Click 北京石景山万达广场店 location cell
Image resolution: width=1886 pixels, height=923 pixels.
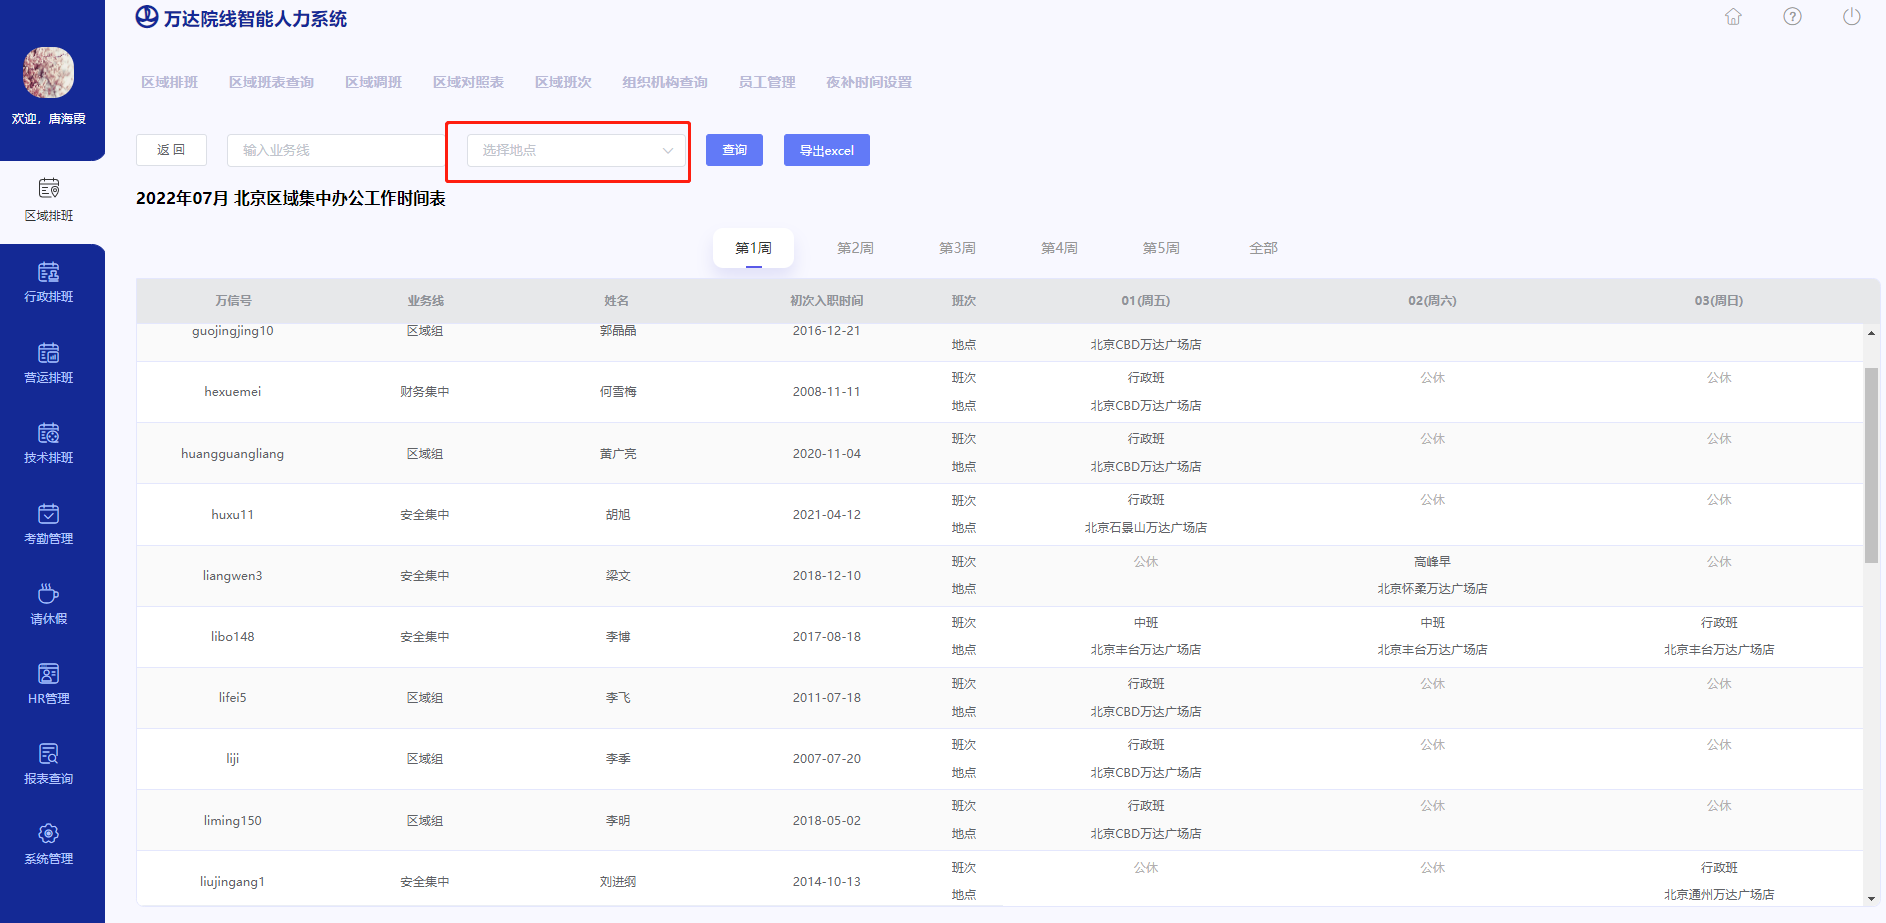click(1146, 528)
